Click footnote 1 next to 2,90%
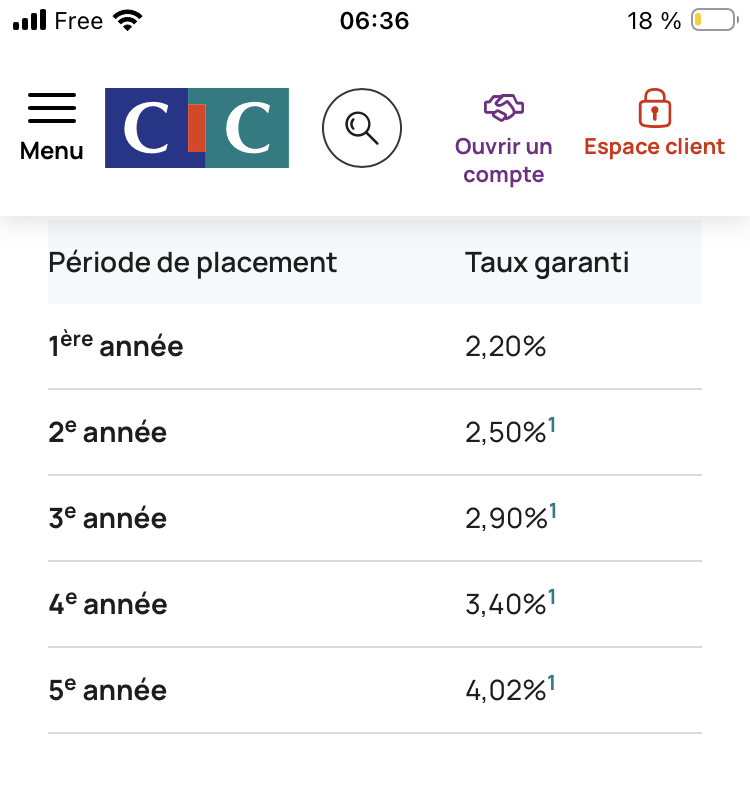 click(553, 512)
